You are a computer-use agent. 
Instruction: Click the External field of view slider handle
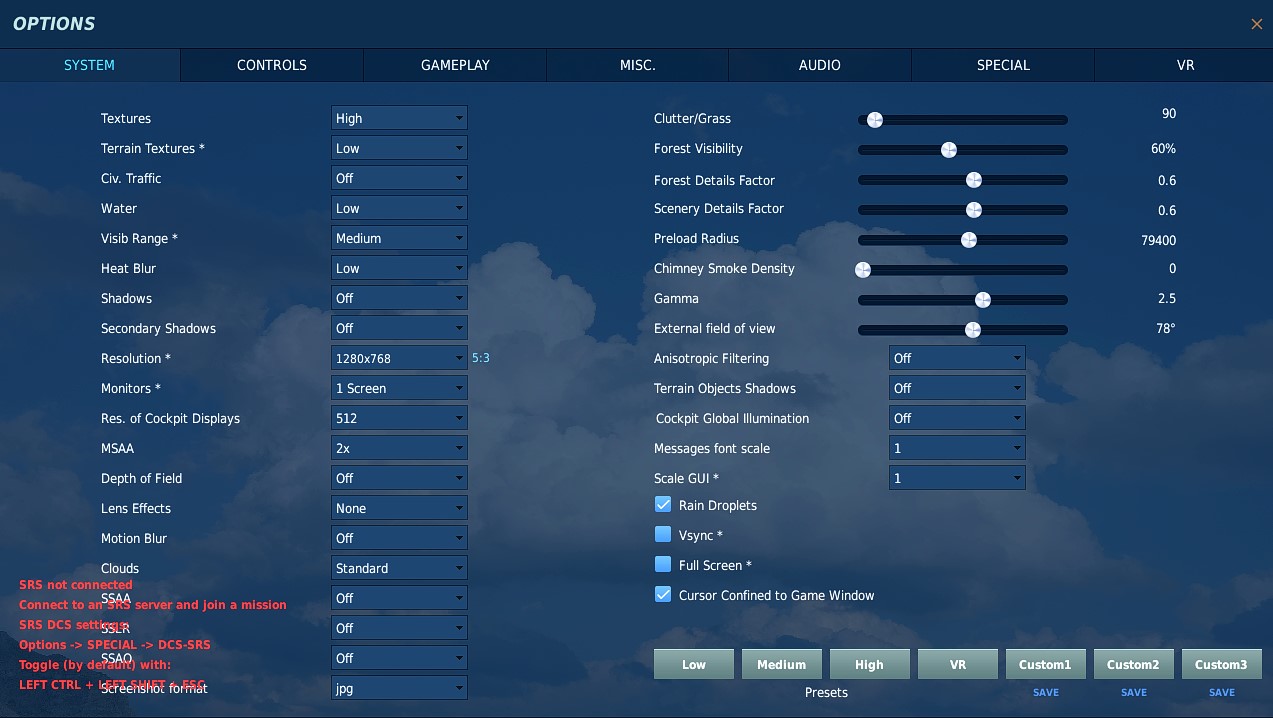coord(972,330)
